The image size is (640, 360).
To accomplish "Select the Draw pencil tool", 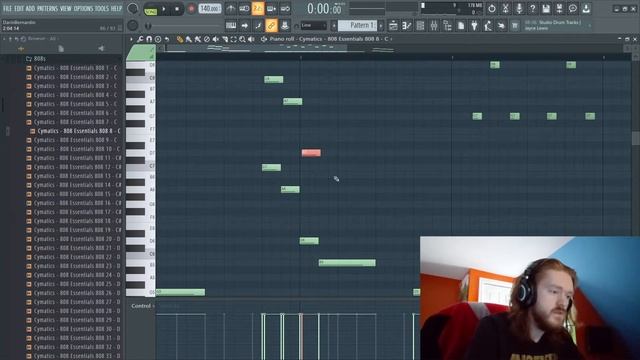I will [180, 39].
